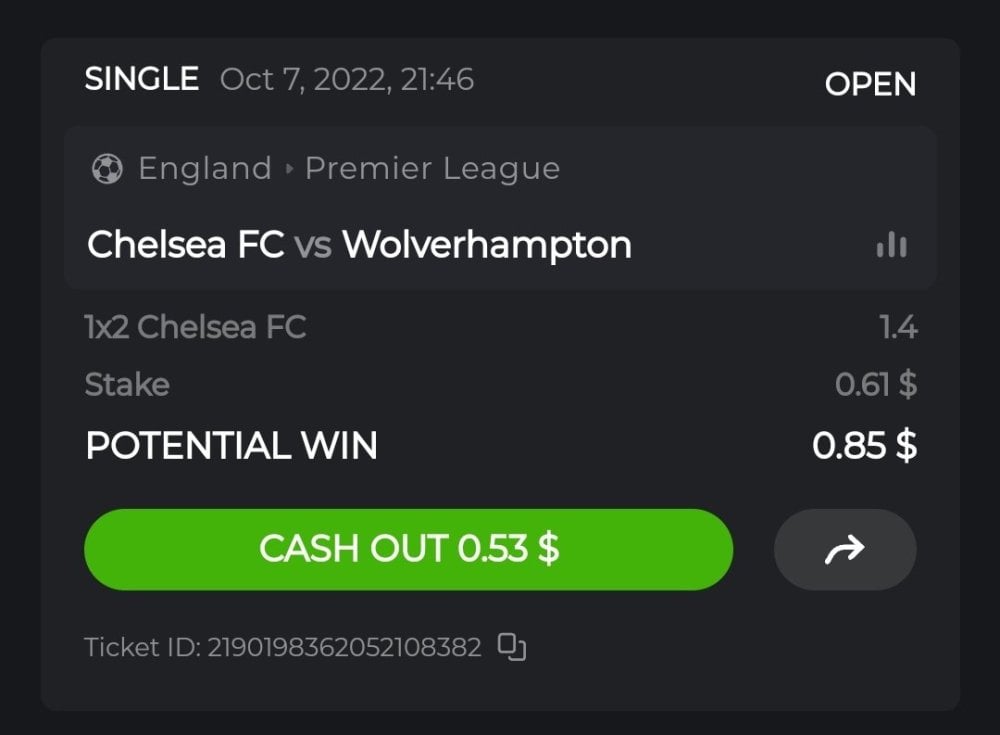Open the Premier League link
1000x735 pixels.
432,169
